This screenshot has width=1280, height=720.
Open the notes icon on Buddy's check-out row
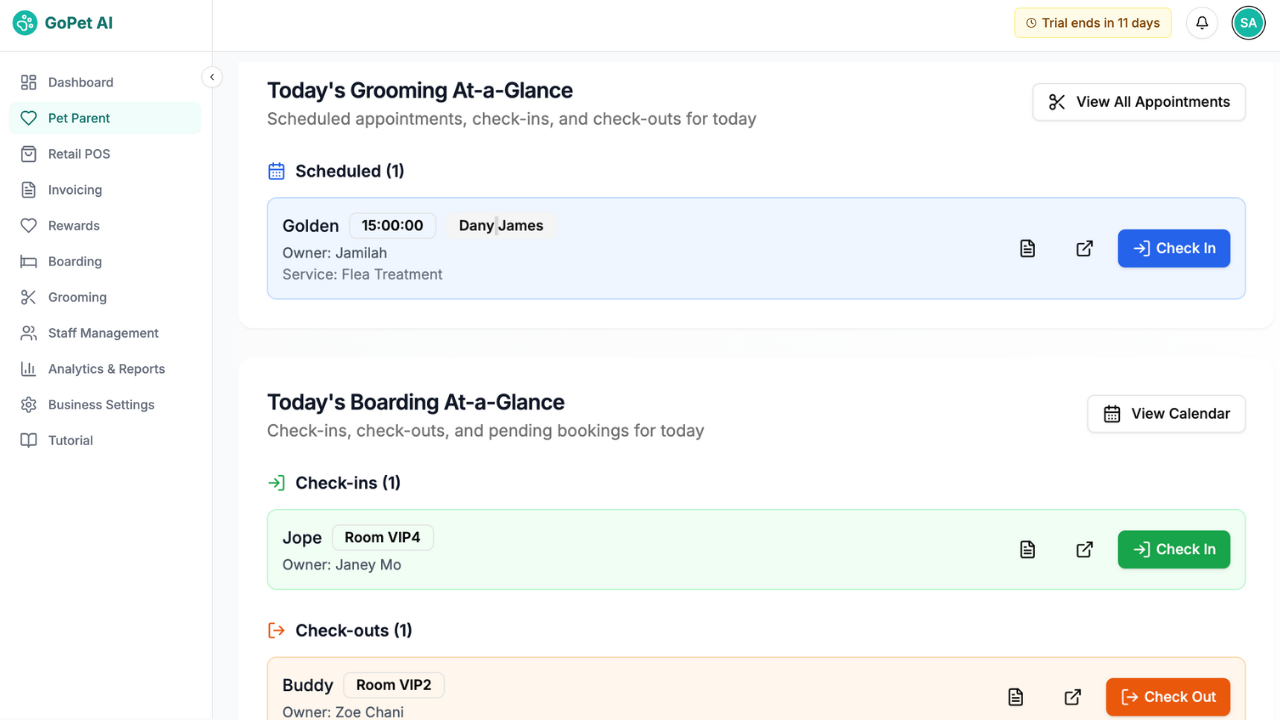pos(1015,697)
